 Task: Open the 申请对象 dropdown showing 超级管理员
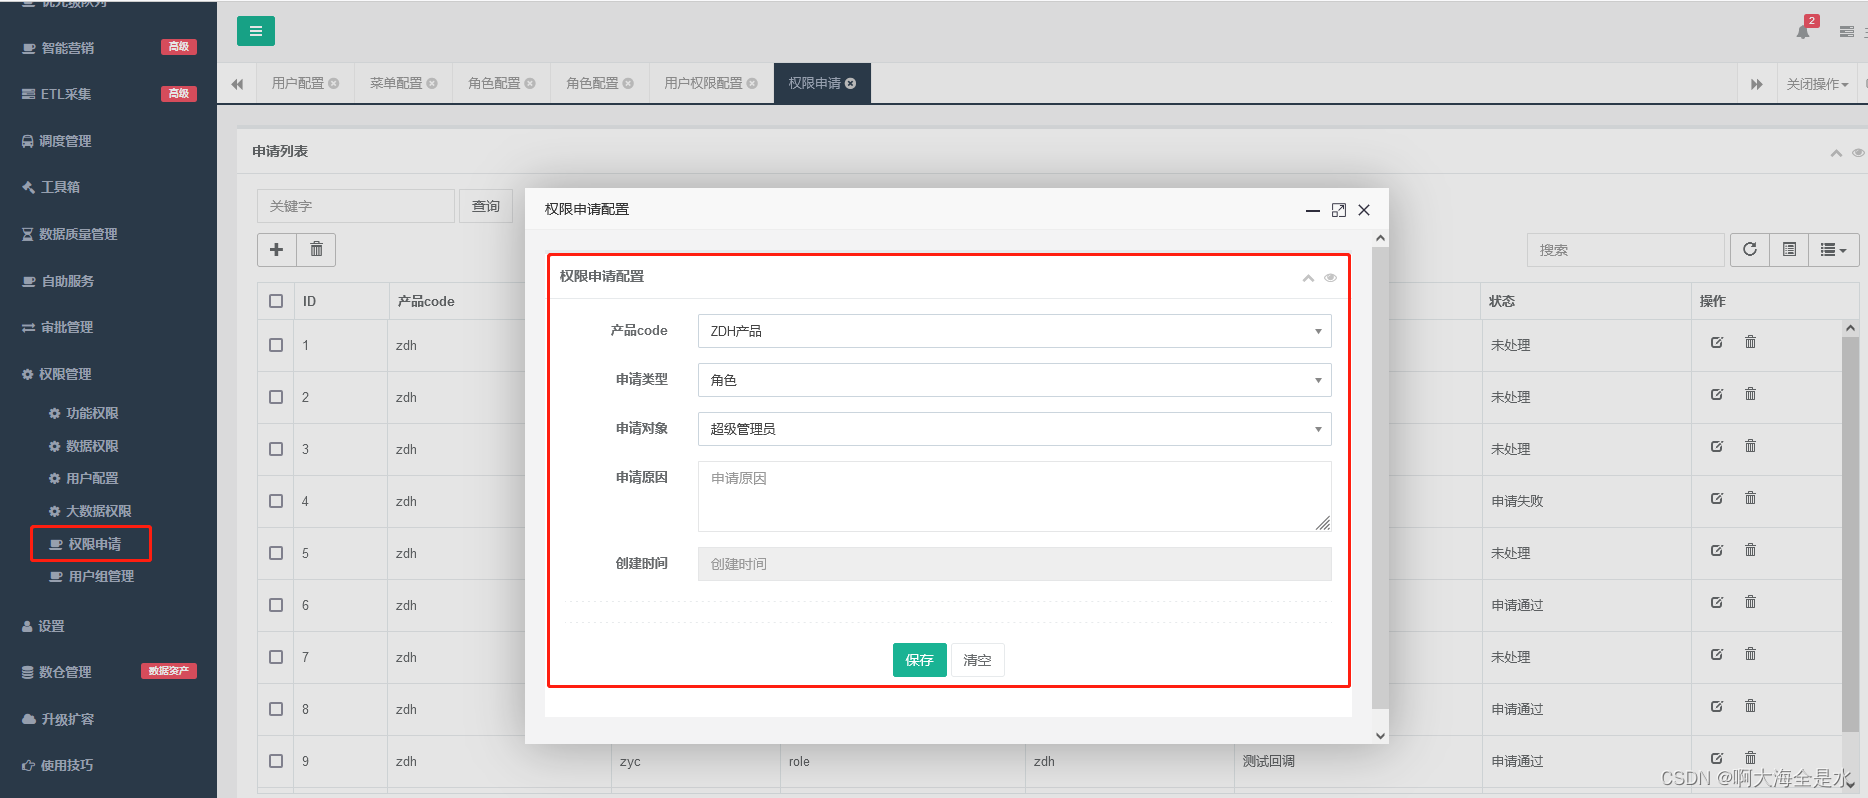tap(1014, 429)
